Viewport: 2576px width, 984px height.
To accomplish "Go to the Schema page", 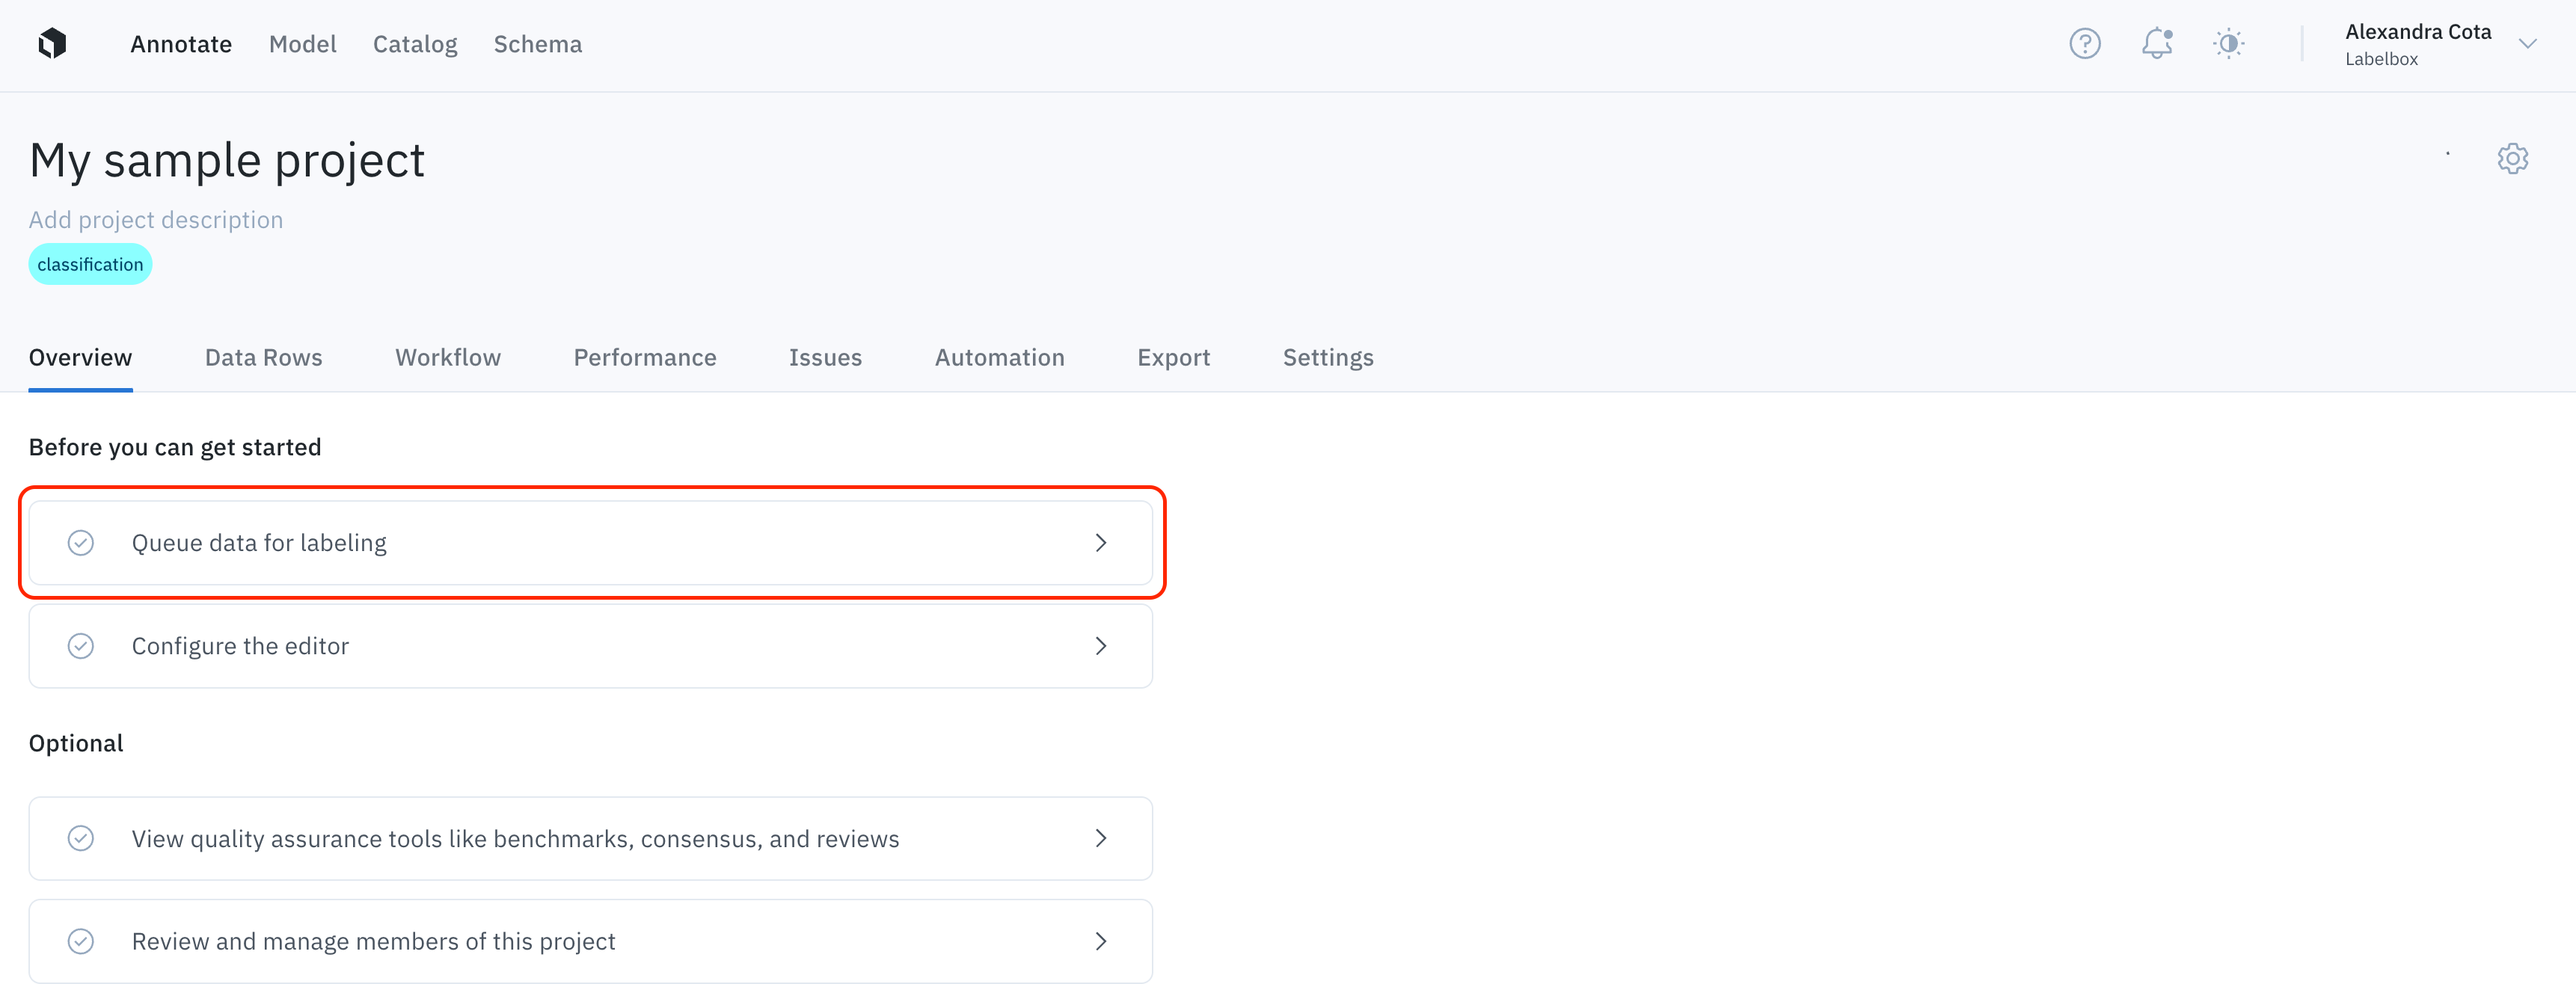I will [x=537, y=44].
